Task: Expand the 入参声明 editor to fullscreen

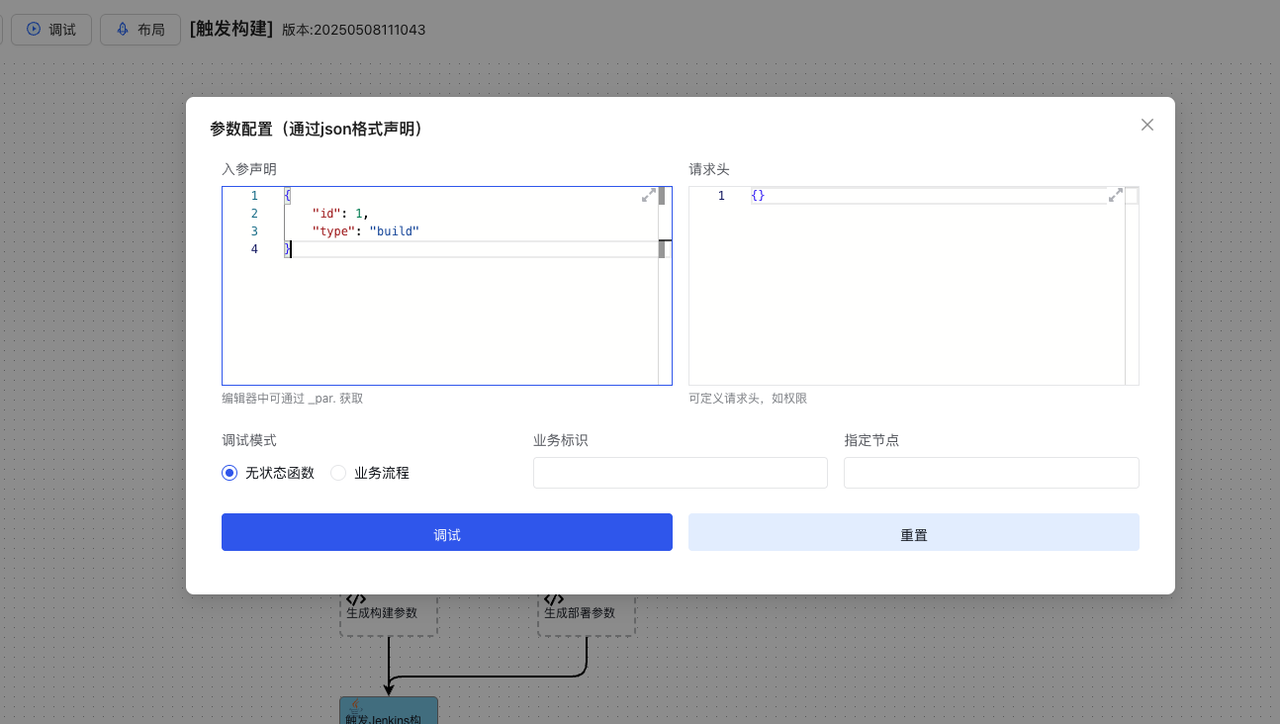Action: tap(648, 195)
